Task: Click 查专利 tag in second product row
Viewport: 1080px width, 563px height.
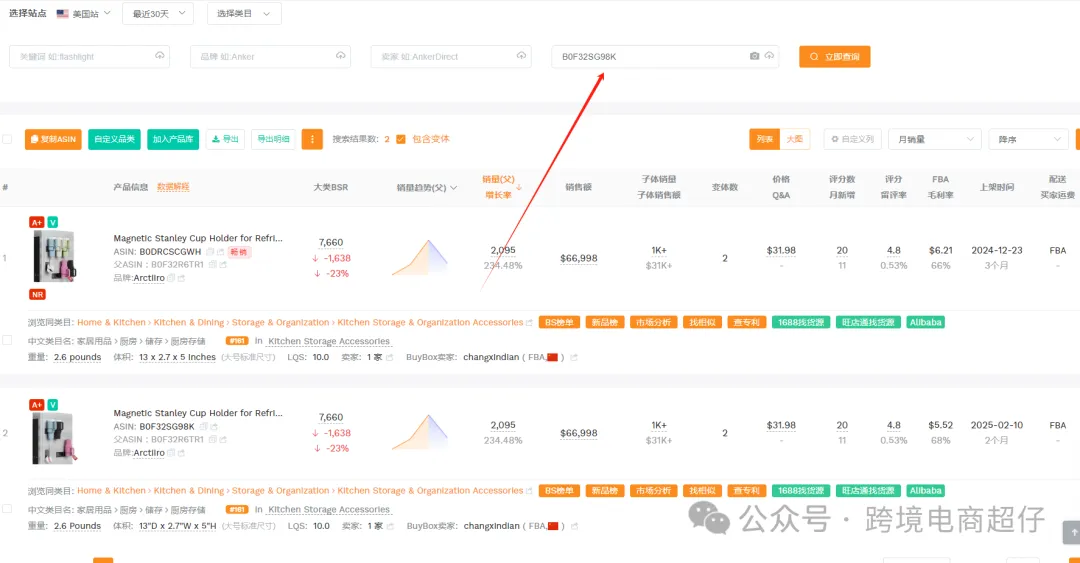Action: (x=747, y=491)
